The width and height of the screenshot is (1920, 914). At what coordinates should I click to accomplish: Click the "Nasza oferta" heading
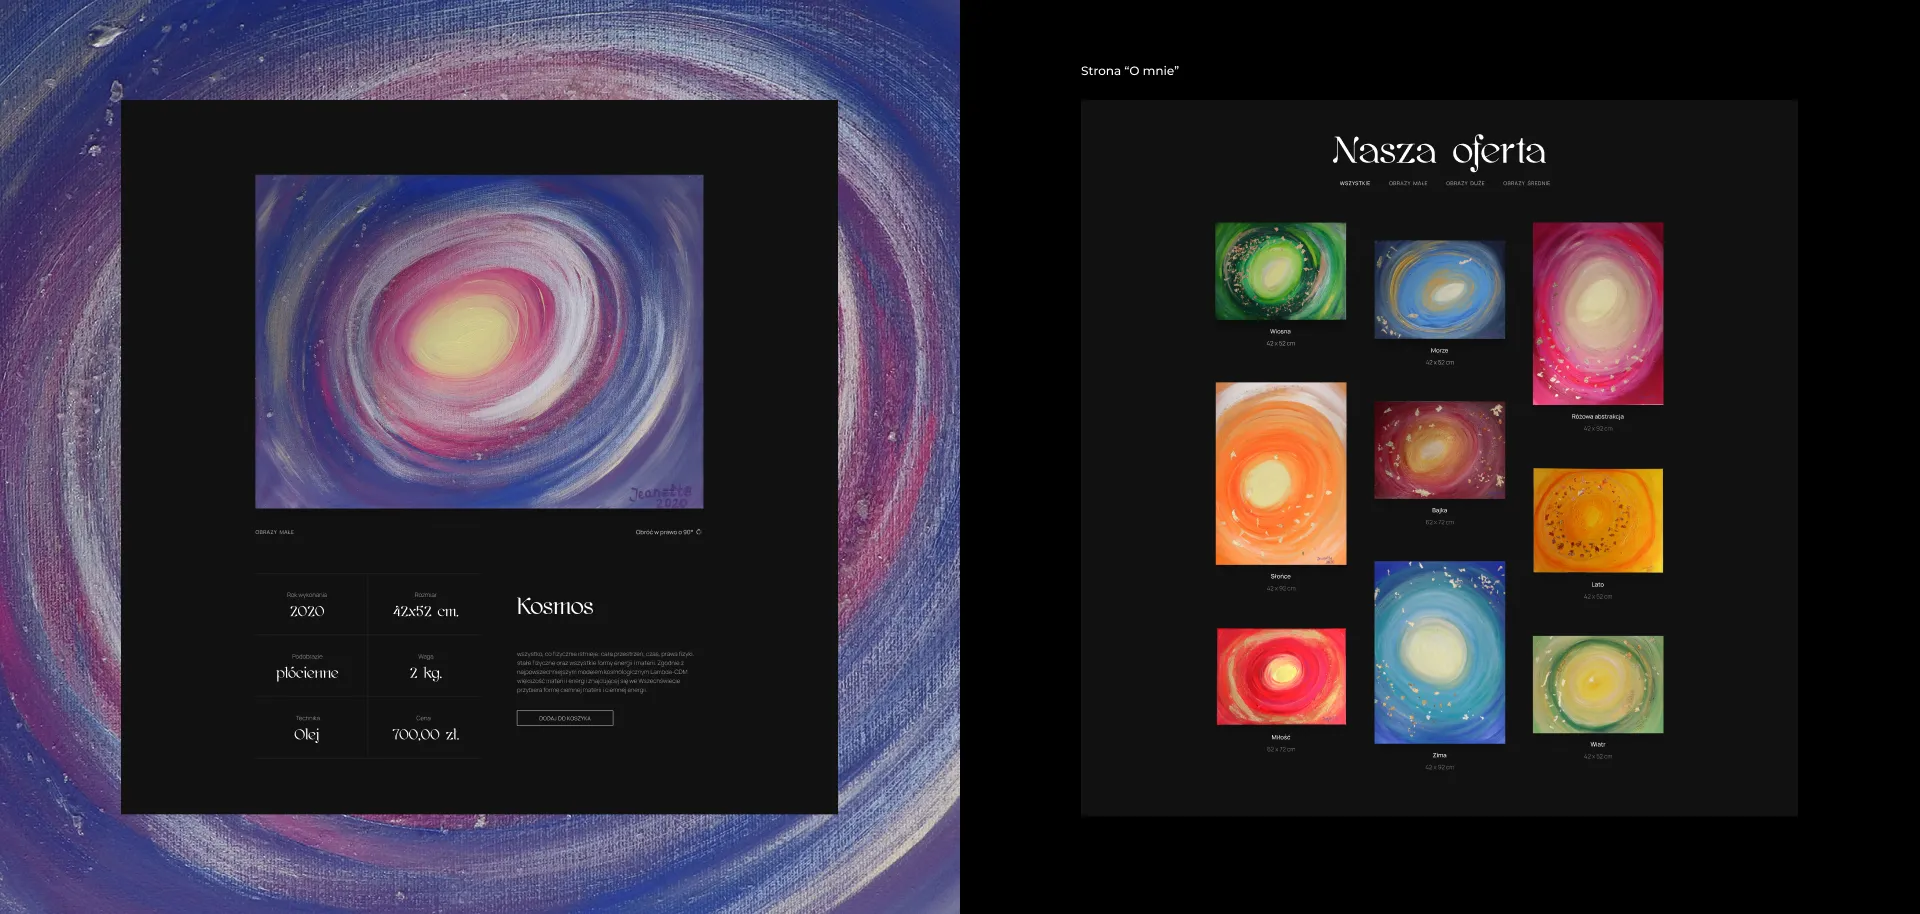pyautogui.click(x=1439, y=151)
